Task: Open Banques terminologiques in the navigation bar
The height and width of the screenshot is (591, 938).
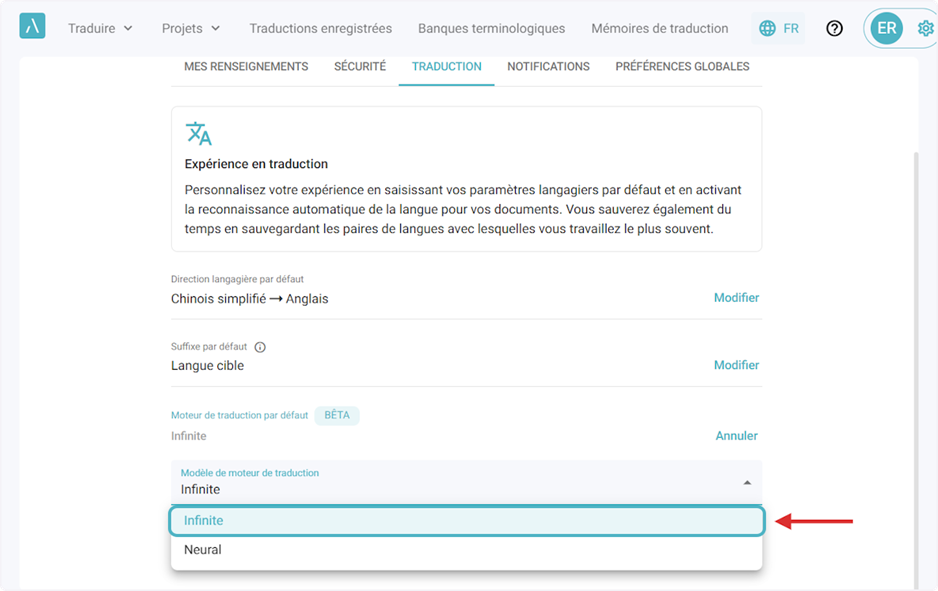Action: tap(491, 28)
